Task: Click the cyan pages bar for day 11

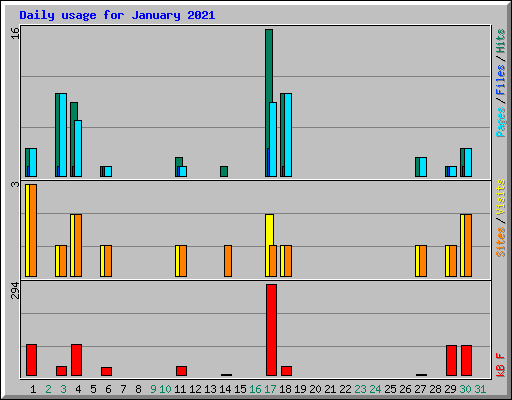Action: 183,171
